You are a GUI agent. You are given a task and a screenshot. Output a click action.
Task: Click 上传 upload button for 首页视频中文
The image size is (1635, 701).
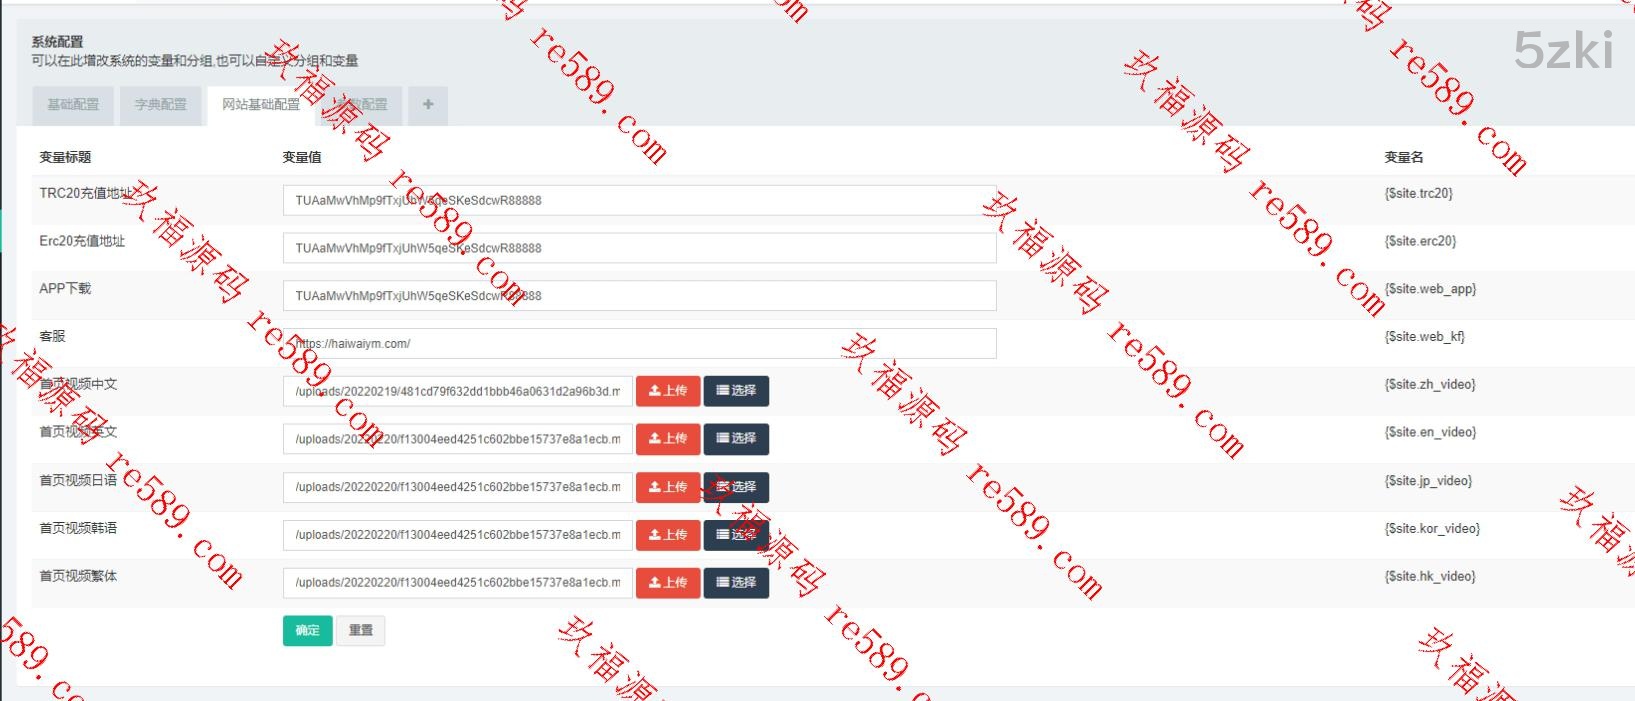pyautogui.click(x=668, y=391)
